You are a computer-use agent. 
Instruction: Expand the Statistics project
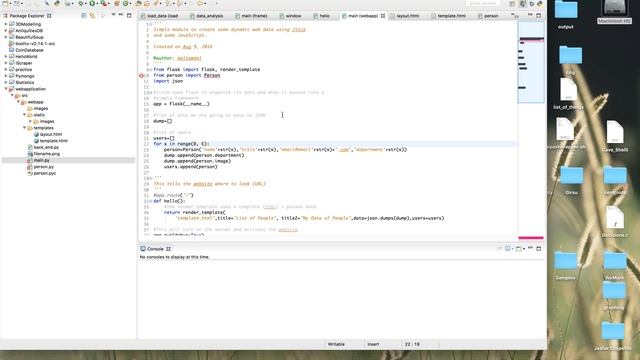click(x=6, y=82)
